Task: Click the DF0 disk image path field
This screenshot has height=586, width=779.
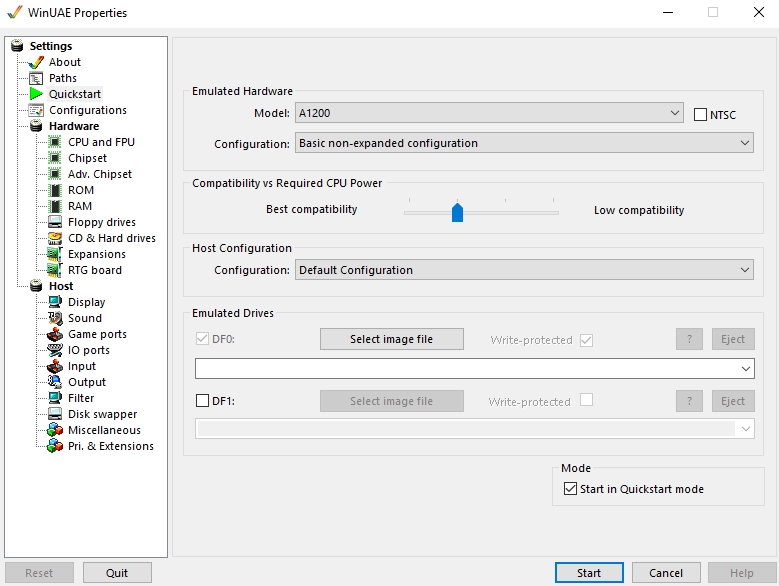Action: click(x=467, y=369)
